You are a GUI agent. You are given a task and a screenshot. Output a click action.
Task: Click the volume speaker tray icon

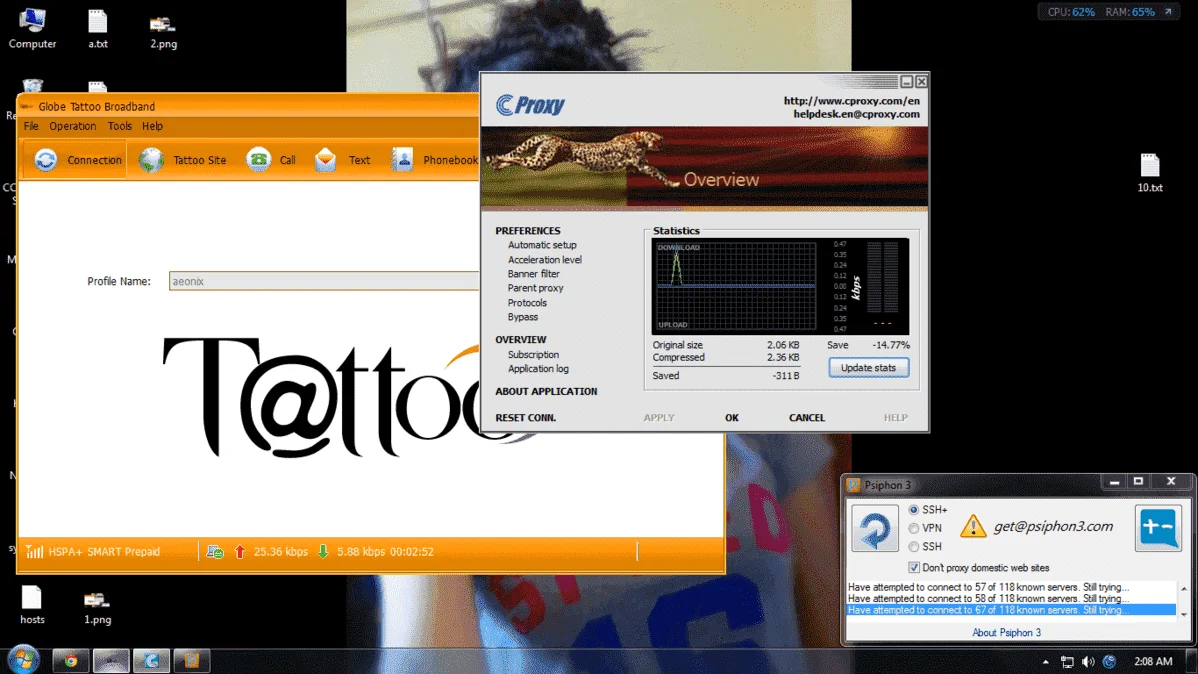pos(1088,662)
